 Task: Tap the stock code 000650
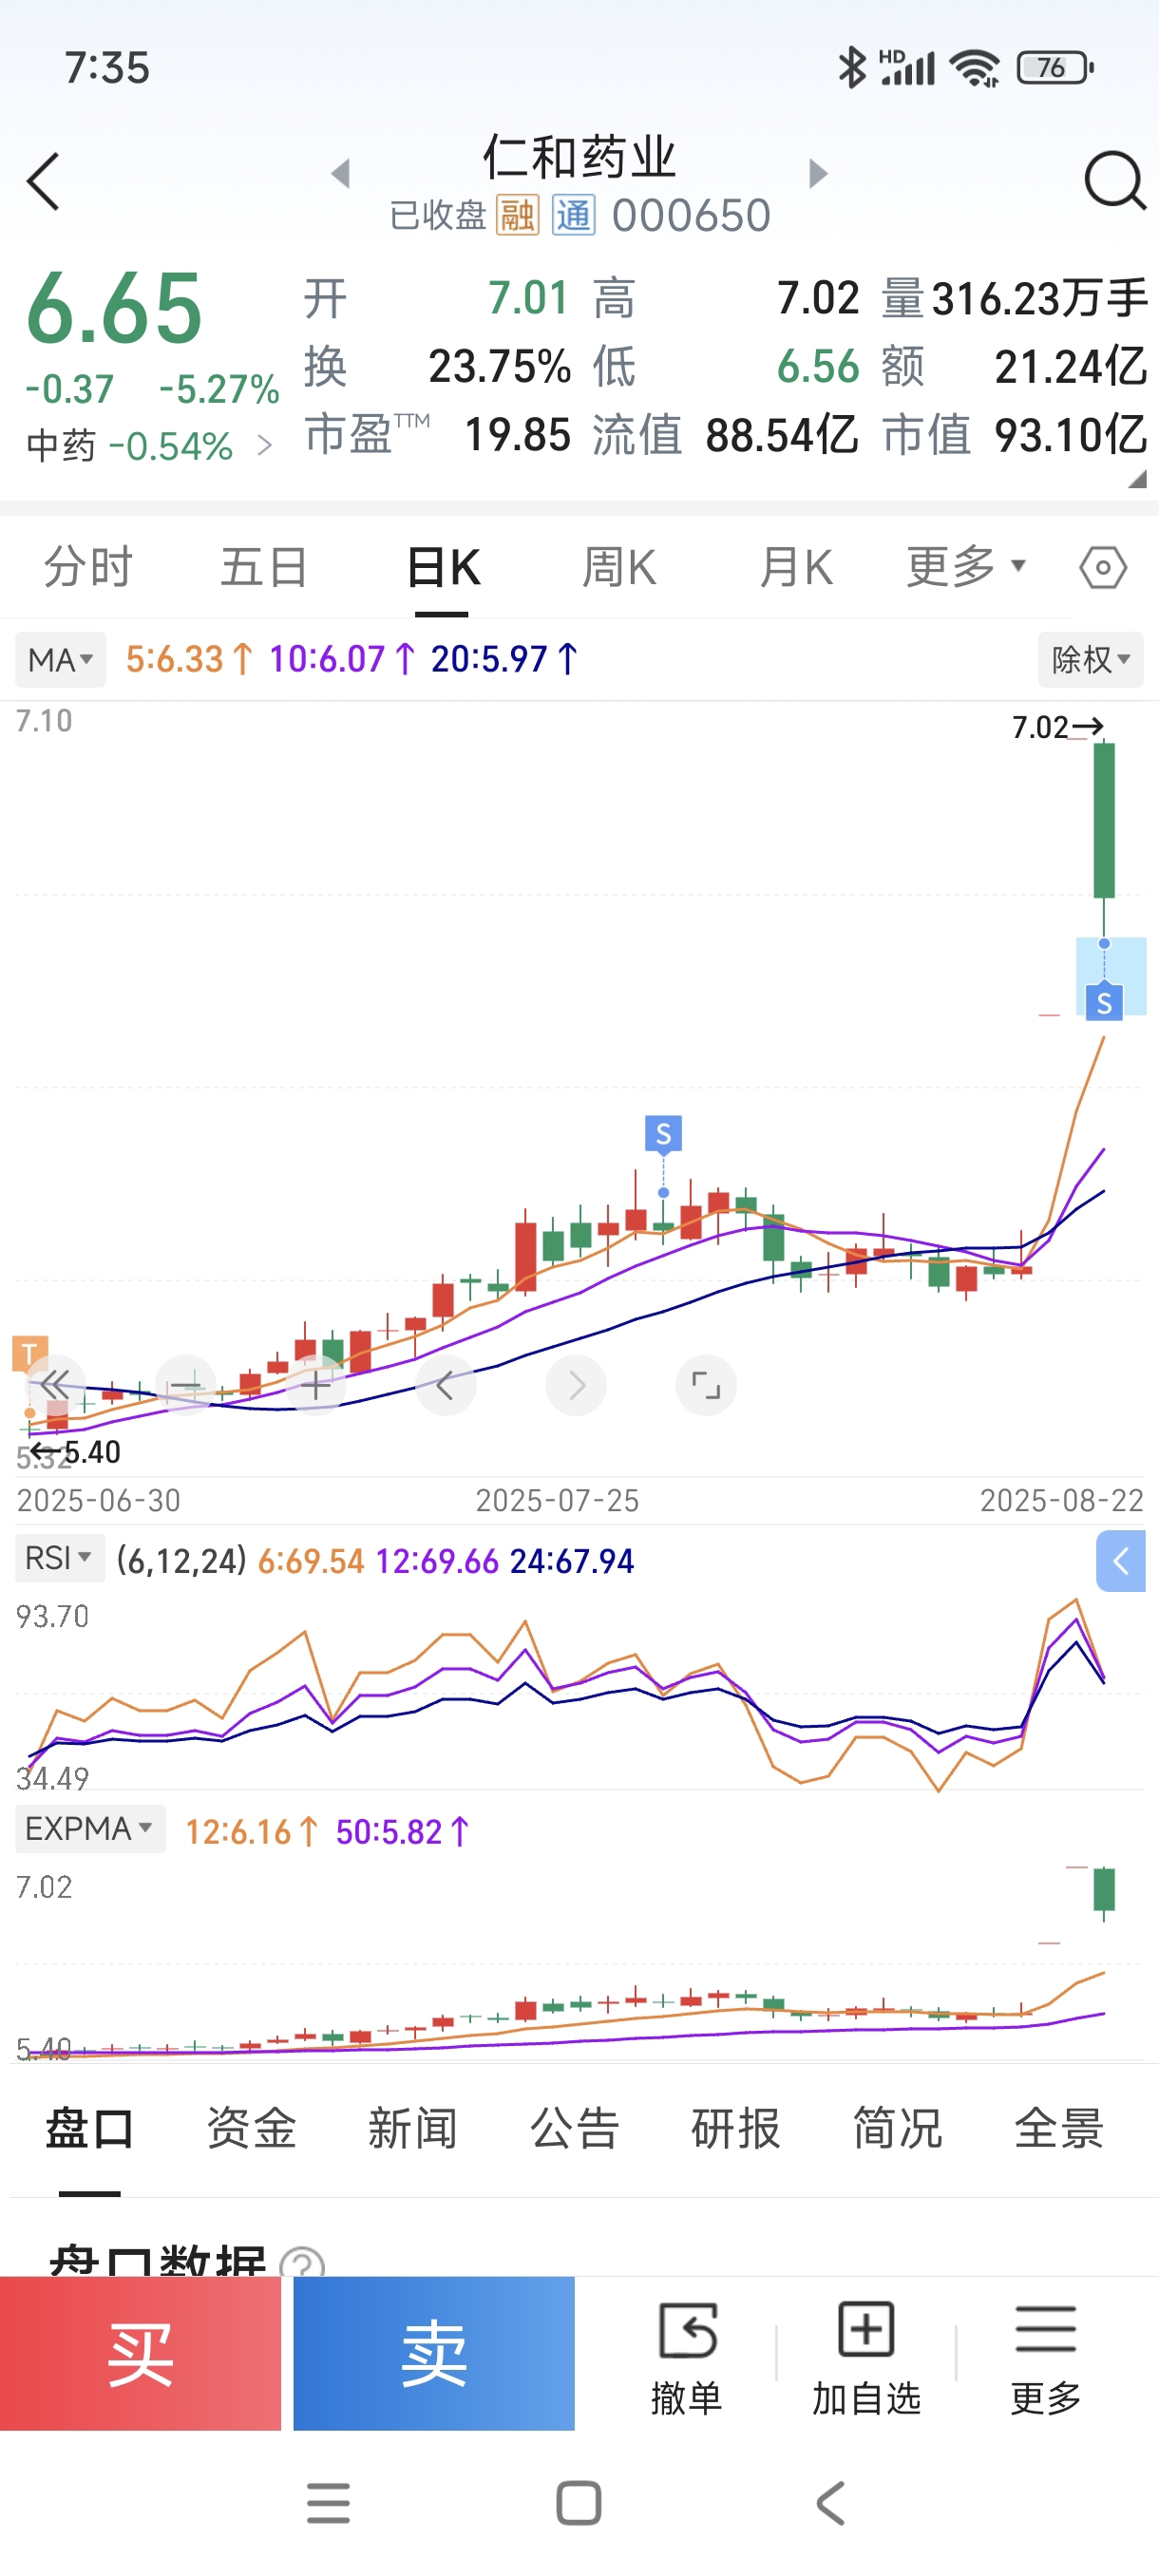(691, 215)
